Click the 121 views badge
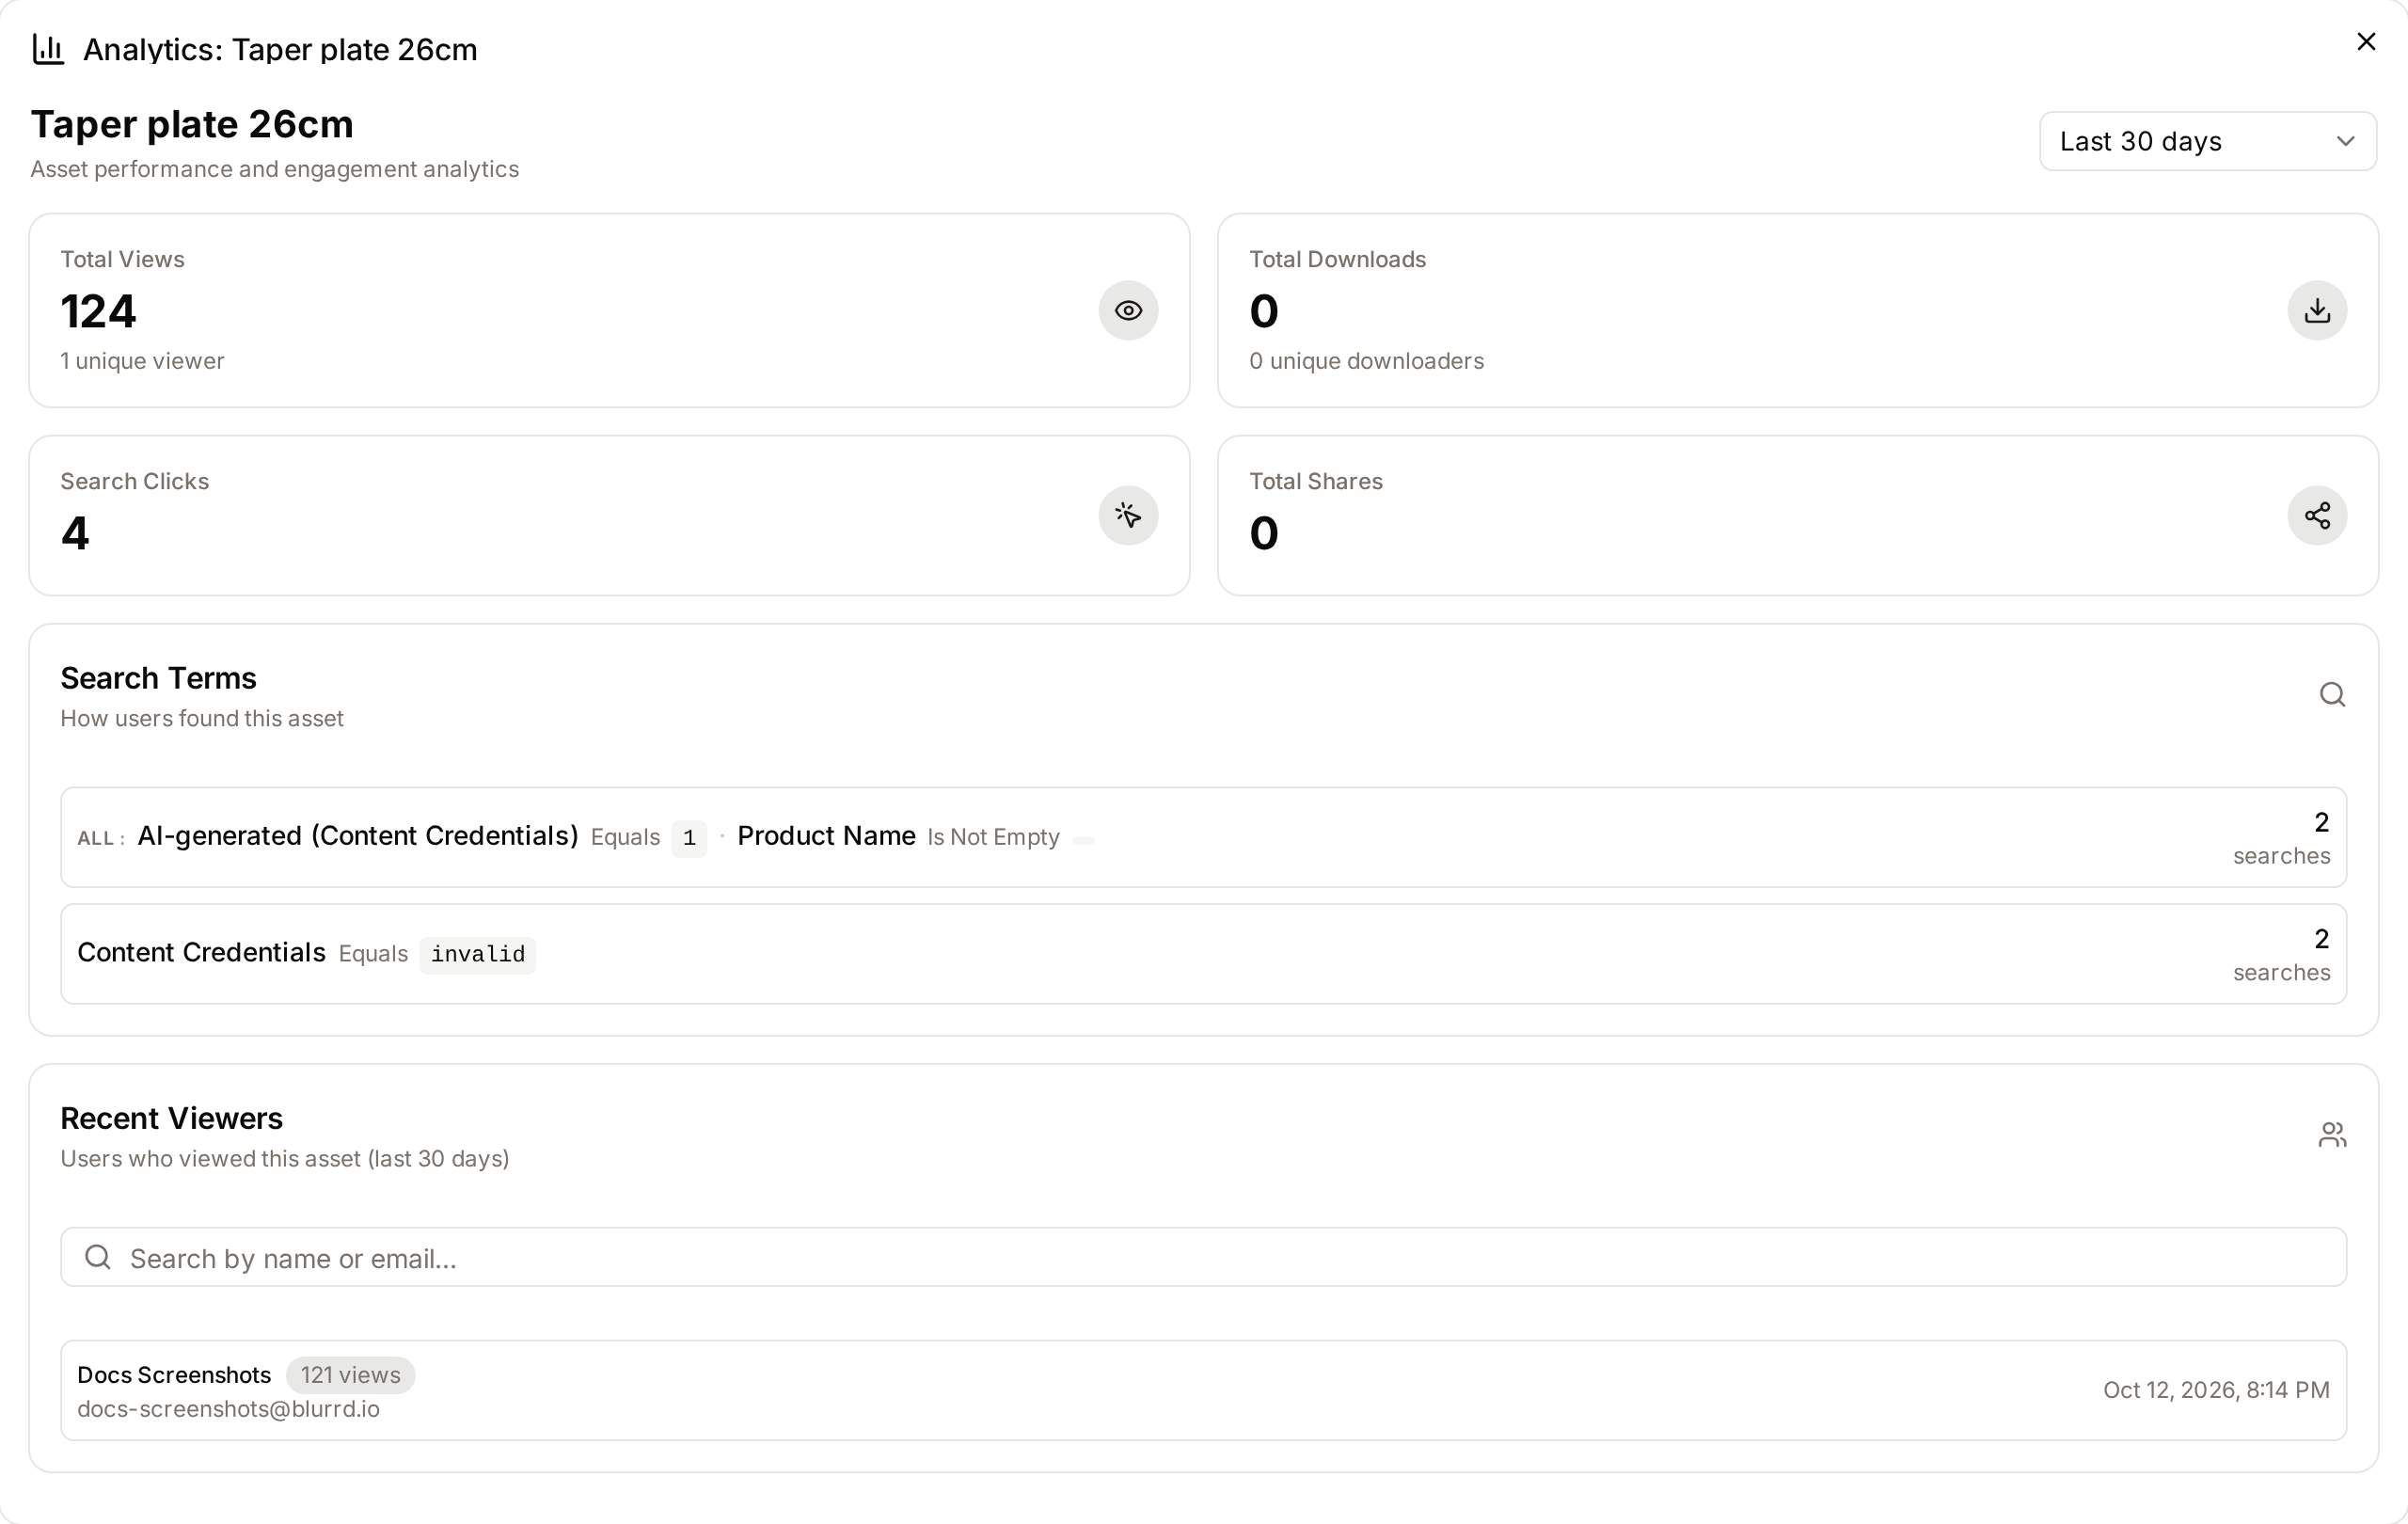 (350, 1375)
